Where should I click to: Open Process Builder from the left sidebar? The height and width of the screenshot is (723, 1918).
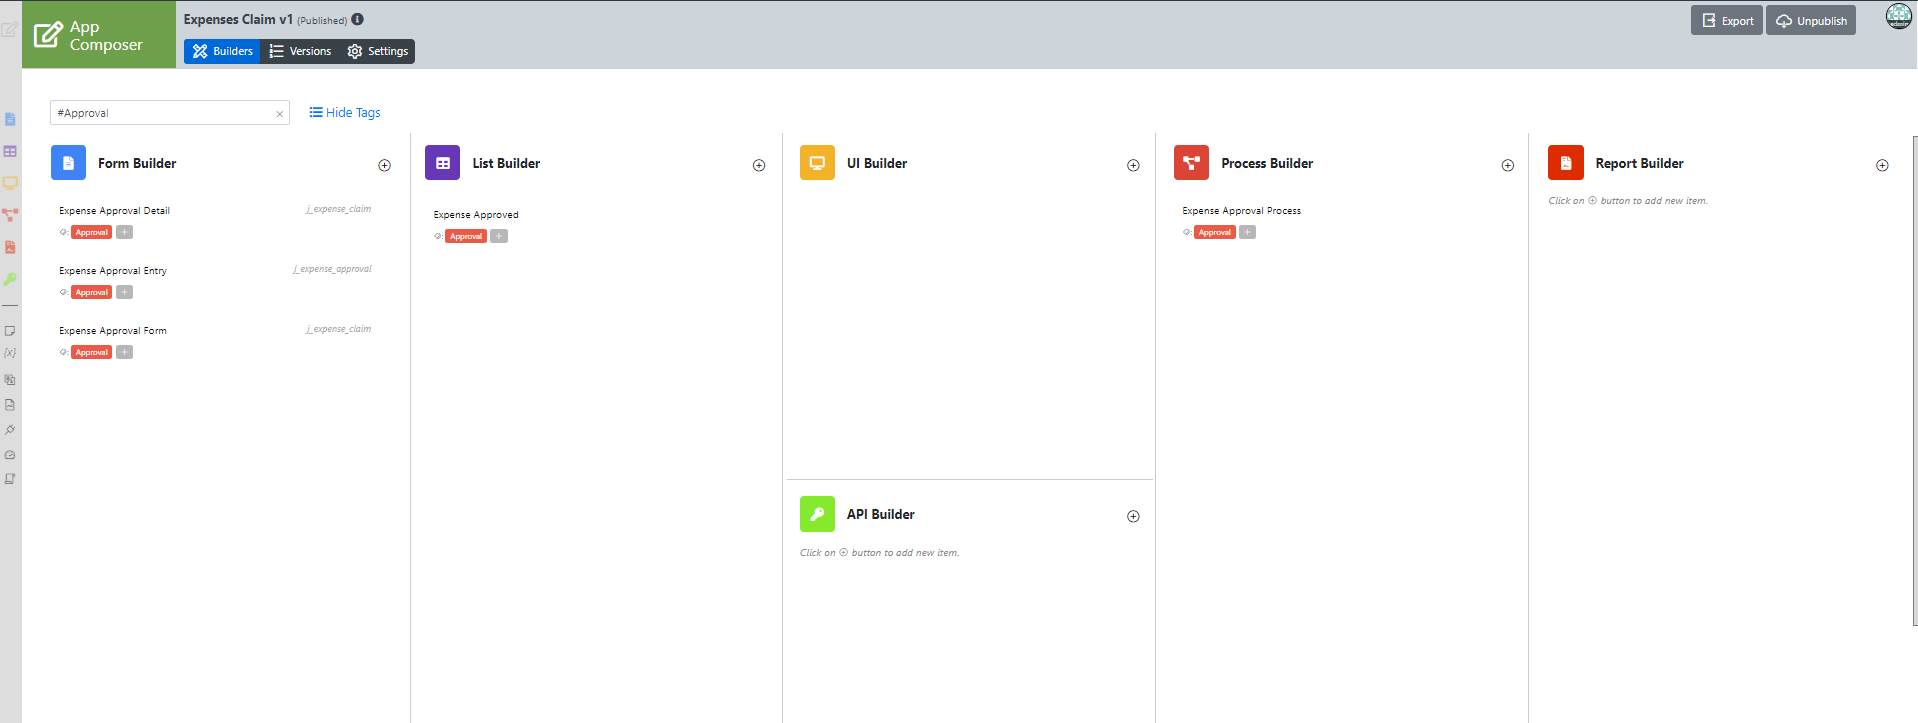click(x=10, y=215)
